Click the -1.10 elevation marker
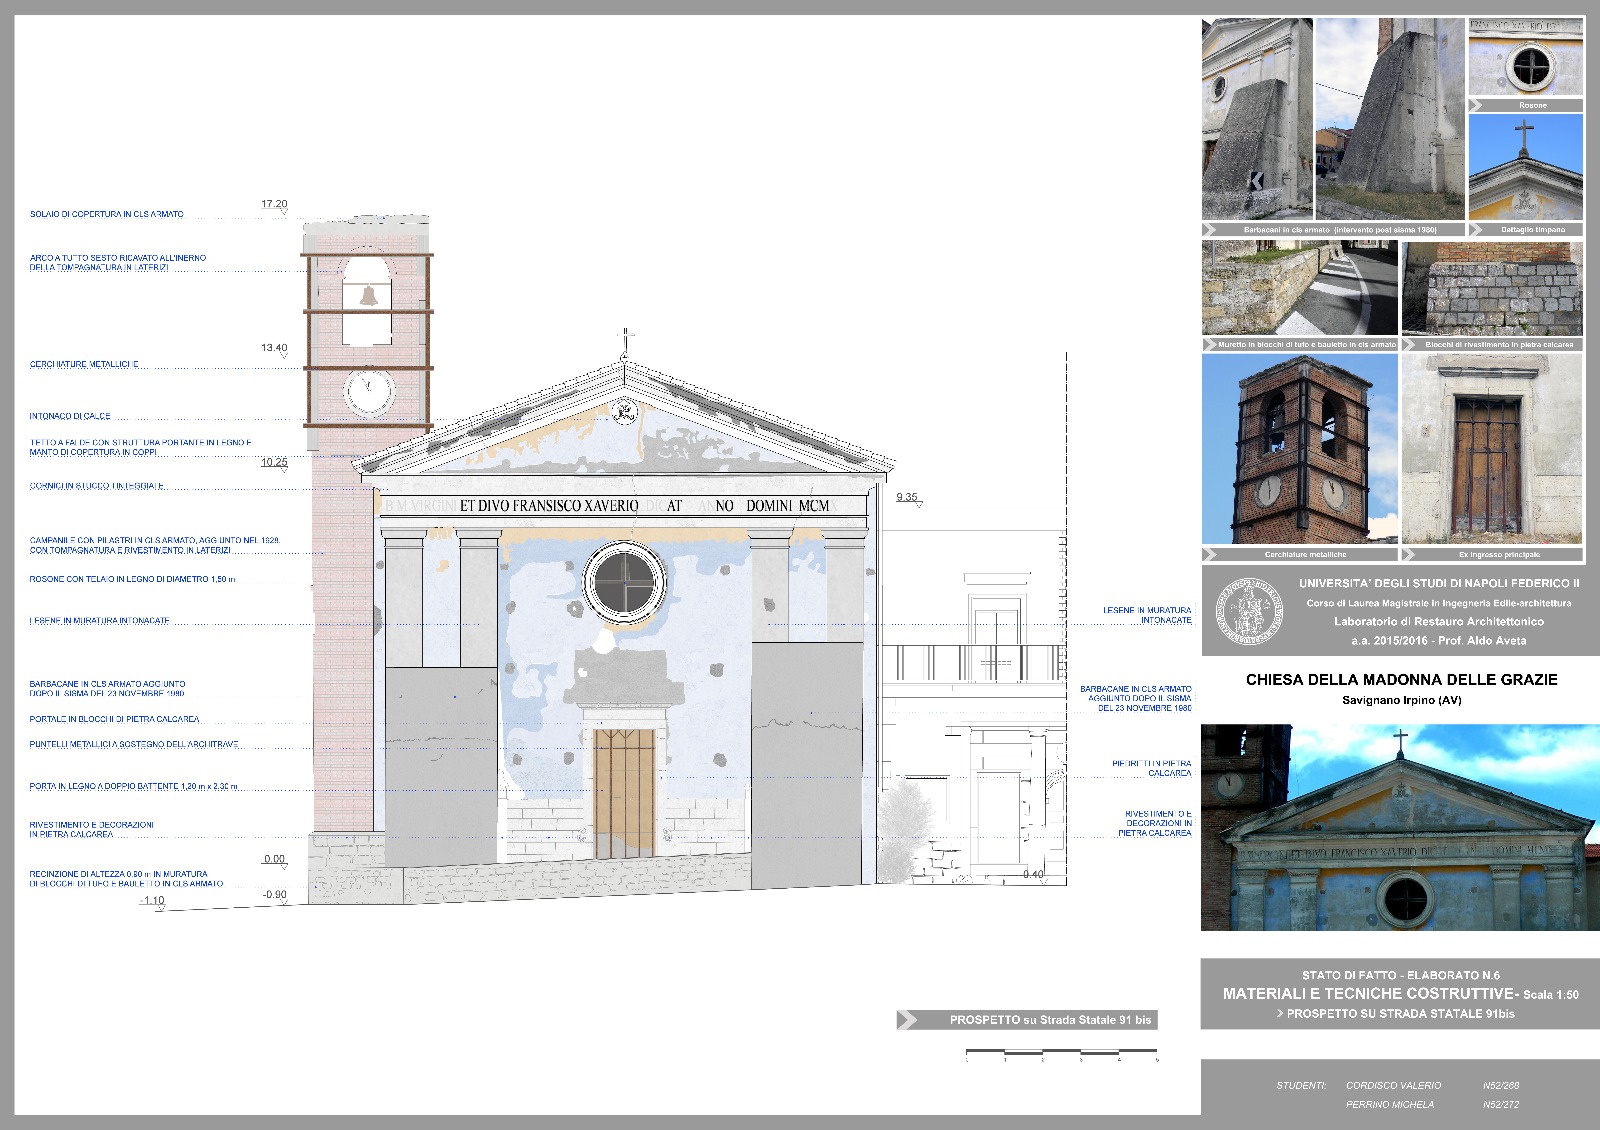 153,901
